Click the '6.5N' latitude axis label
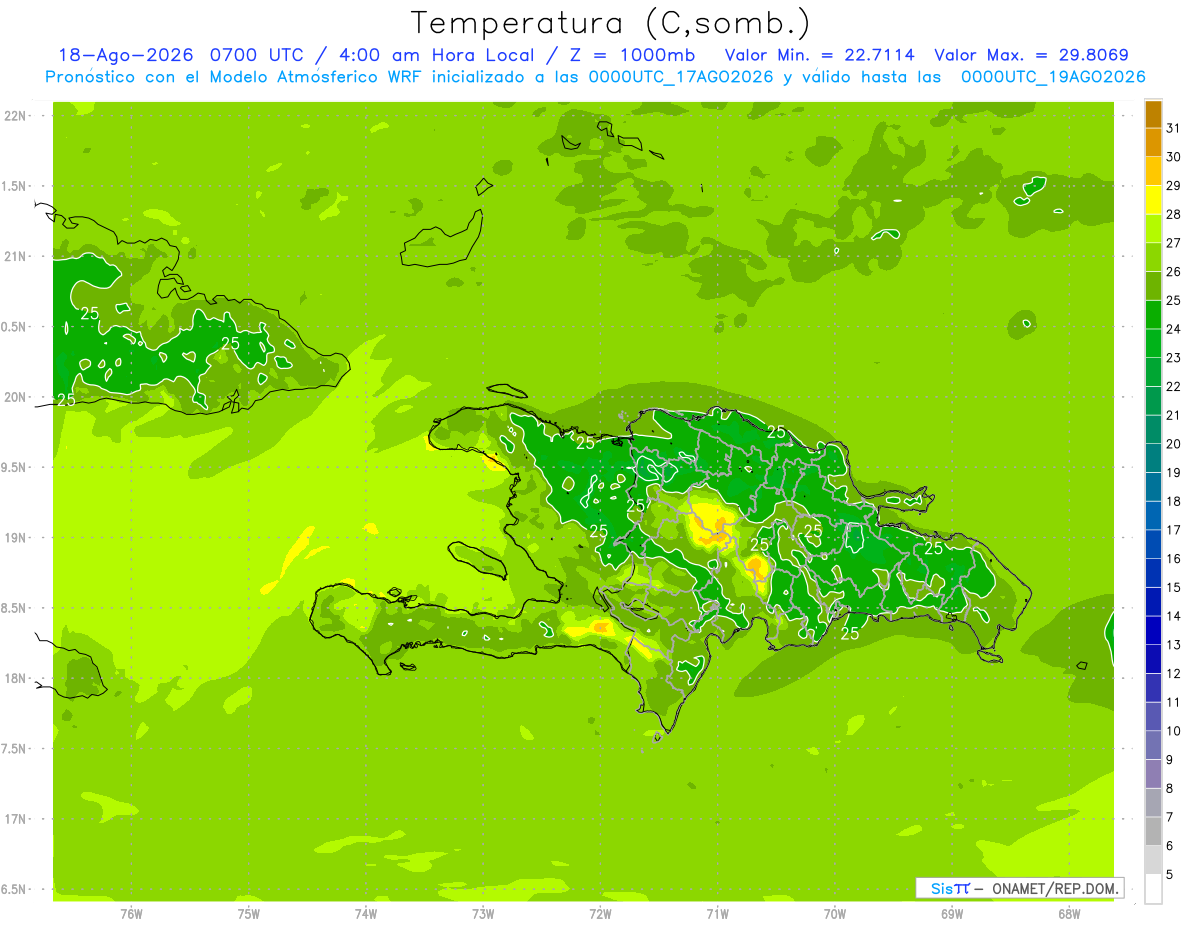 15,890
